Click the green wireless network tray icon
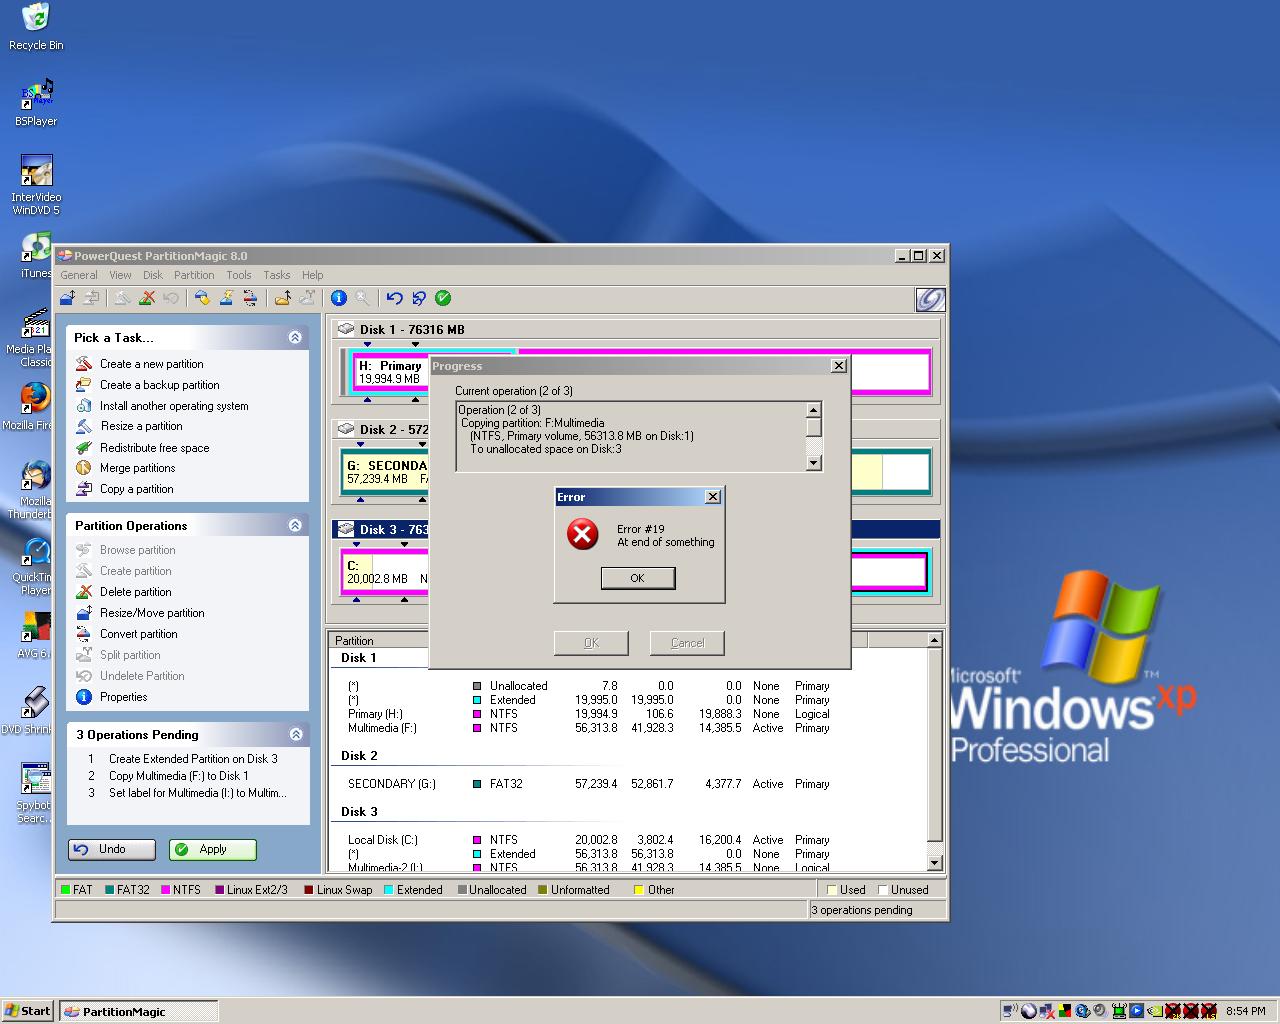This screenshot has width=1280, height=1024. [1118, 1011]
